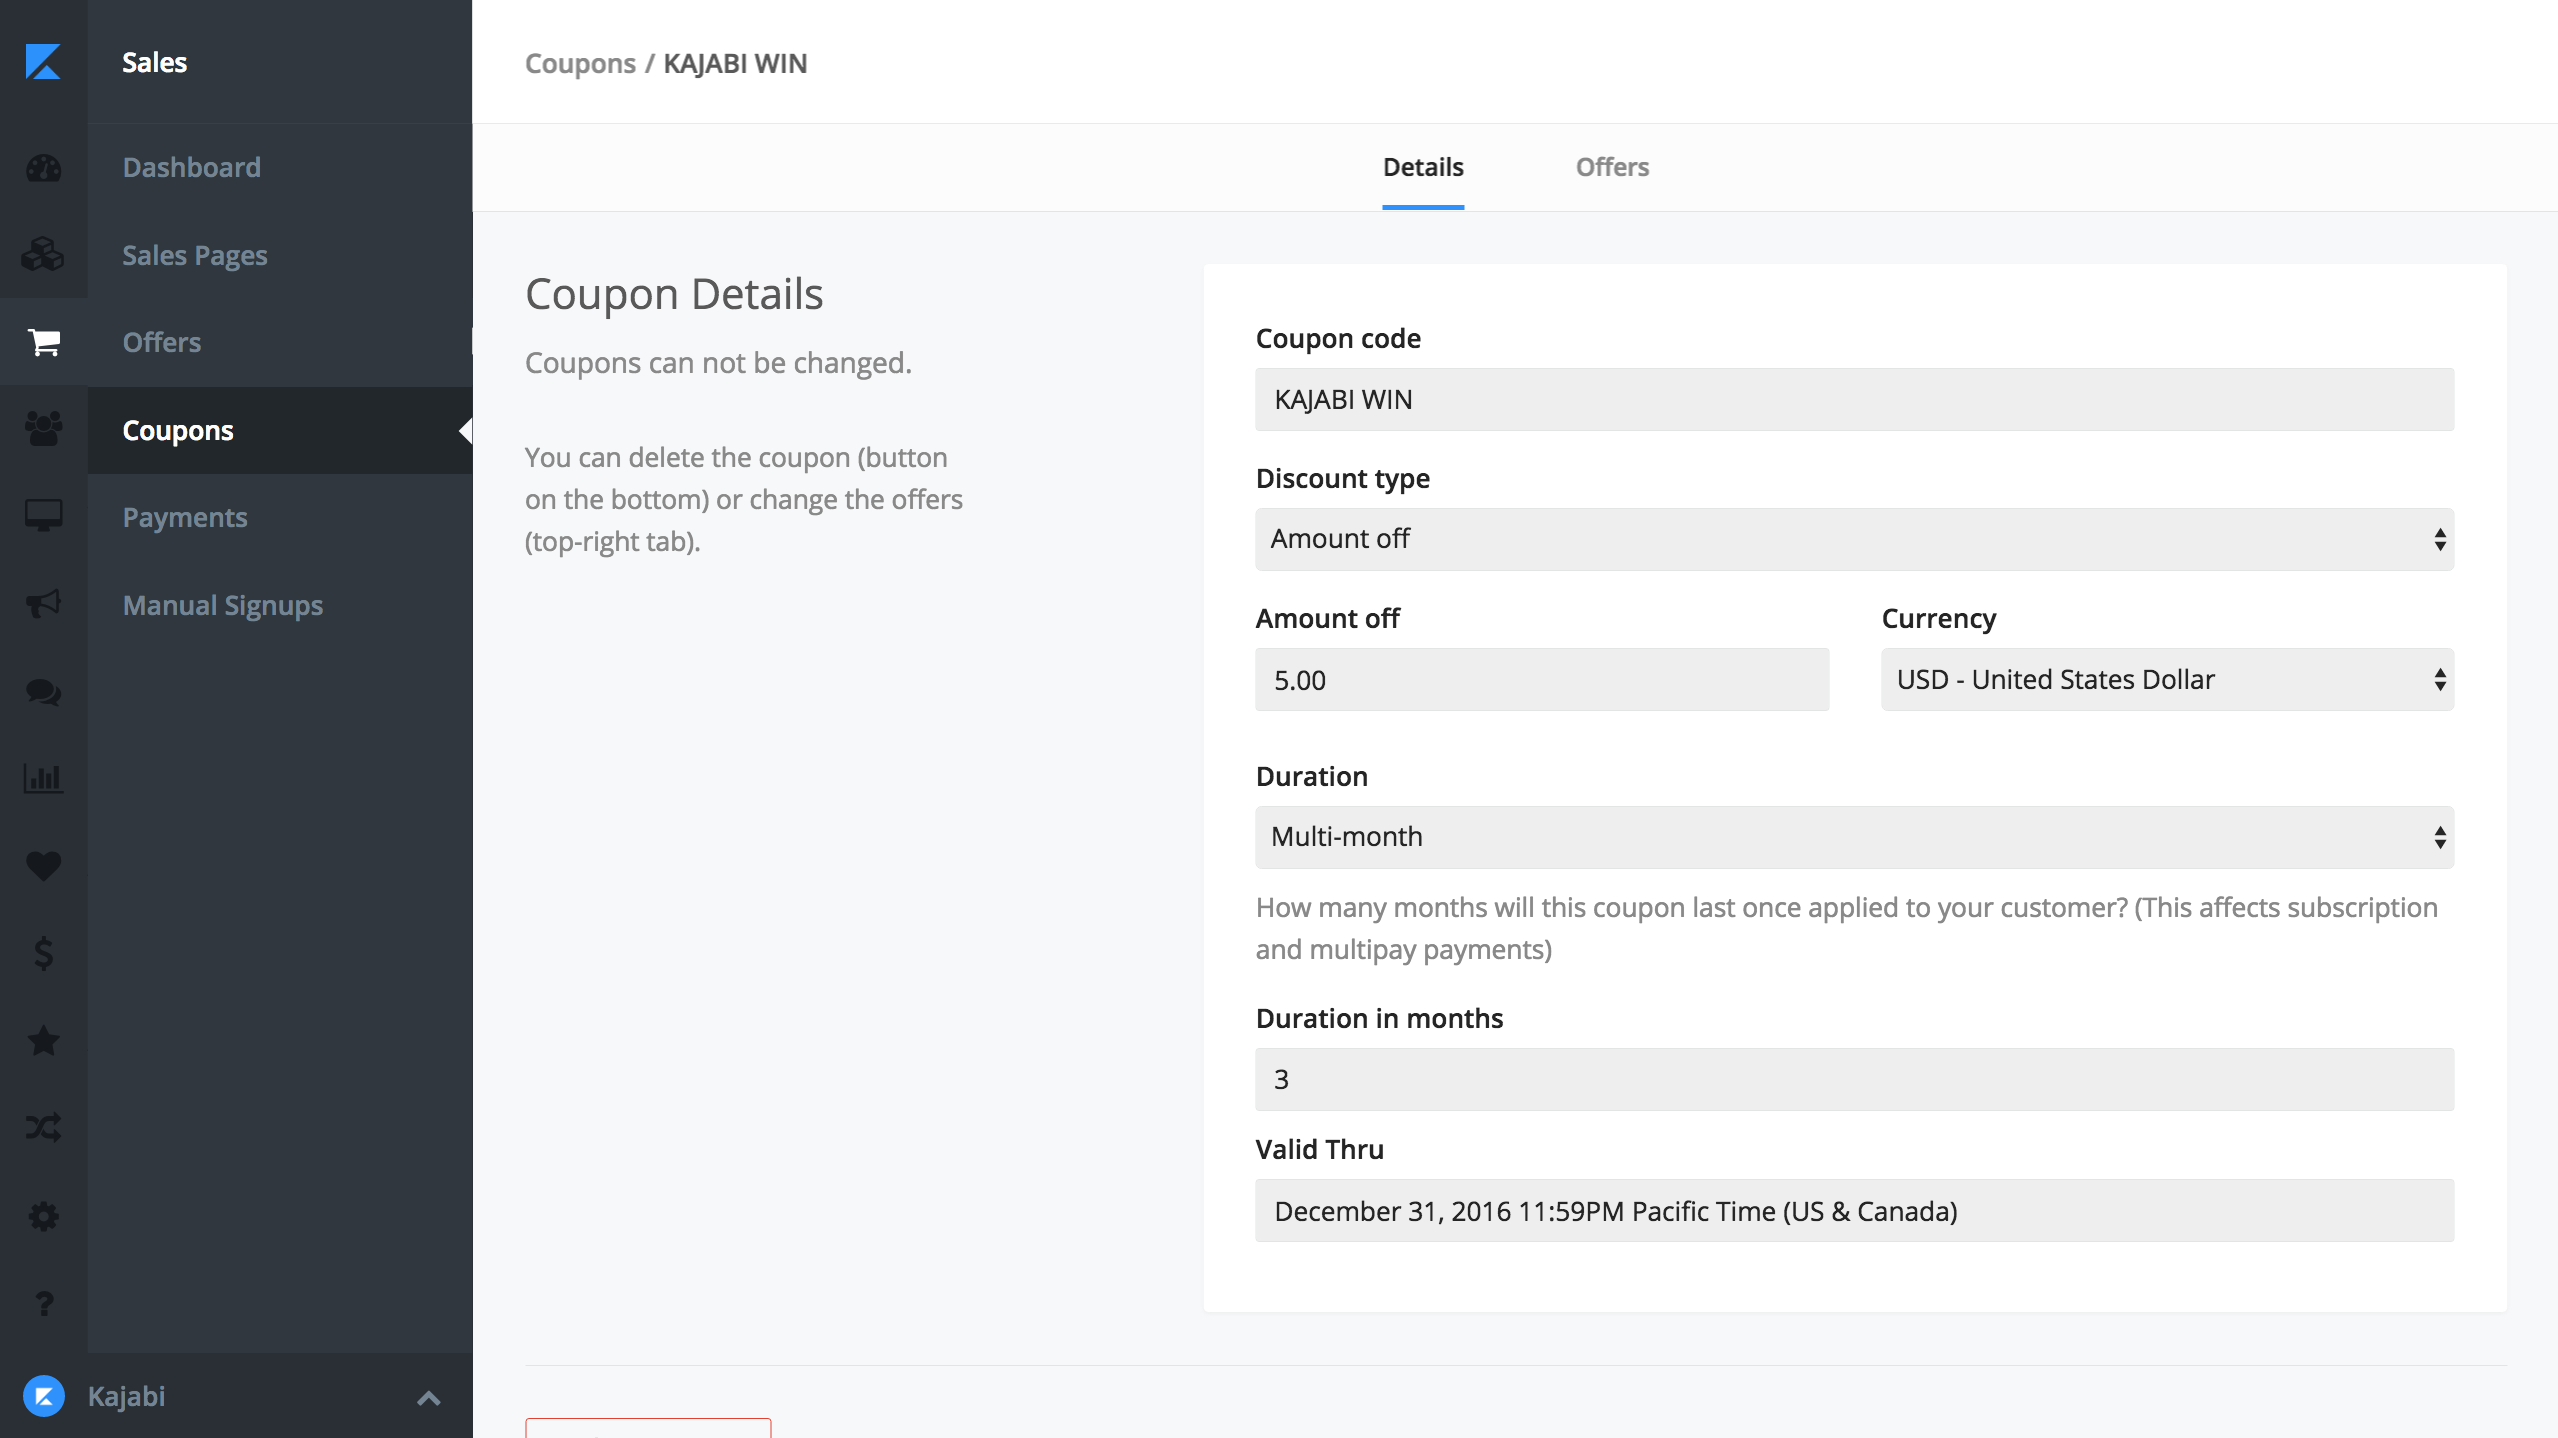Click the Duration in months field
Screen dimensions: 2558x1438
tap(1854, 1079)
